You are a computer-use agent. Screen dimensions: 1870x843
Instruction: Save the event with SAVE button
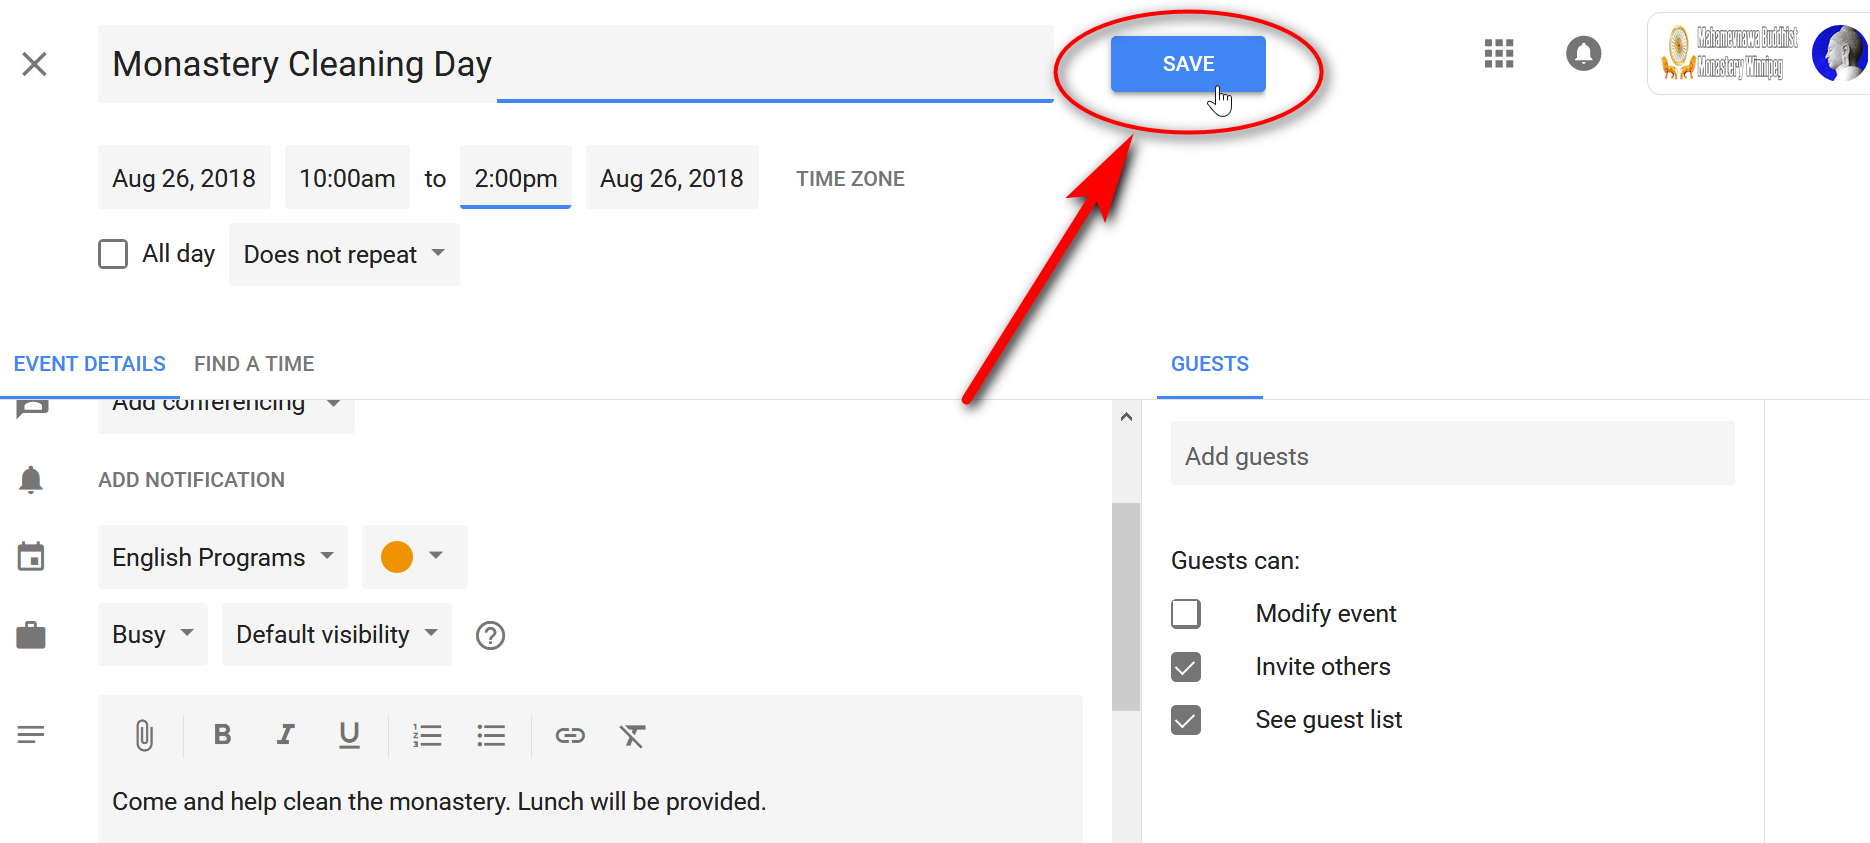(1188, 64)
